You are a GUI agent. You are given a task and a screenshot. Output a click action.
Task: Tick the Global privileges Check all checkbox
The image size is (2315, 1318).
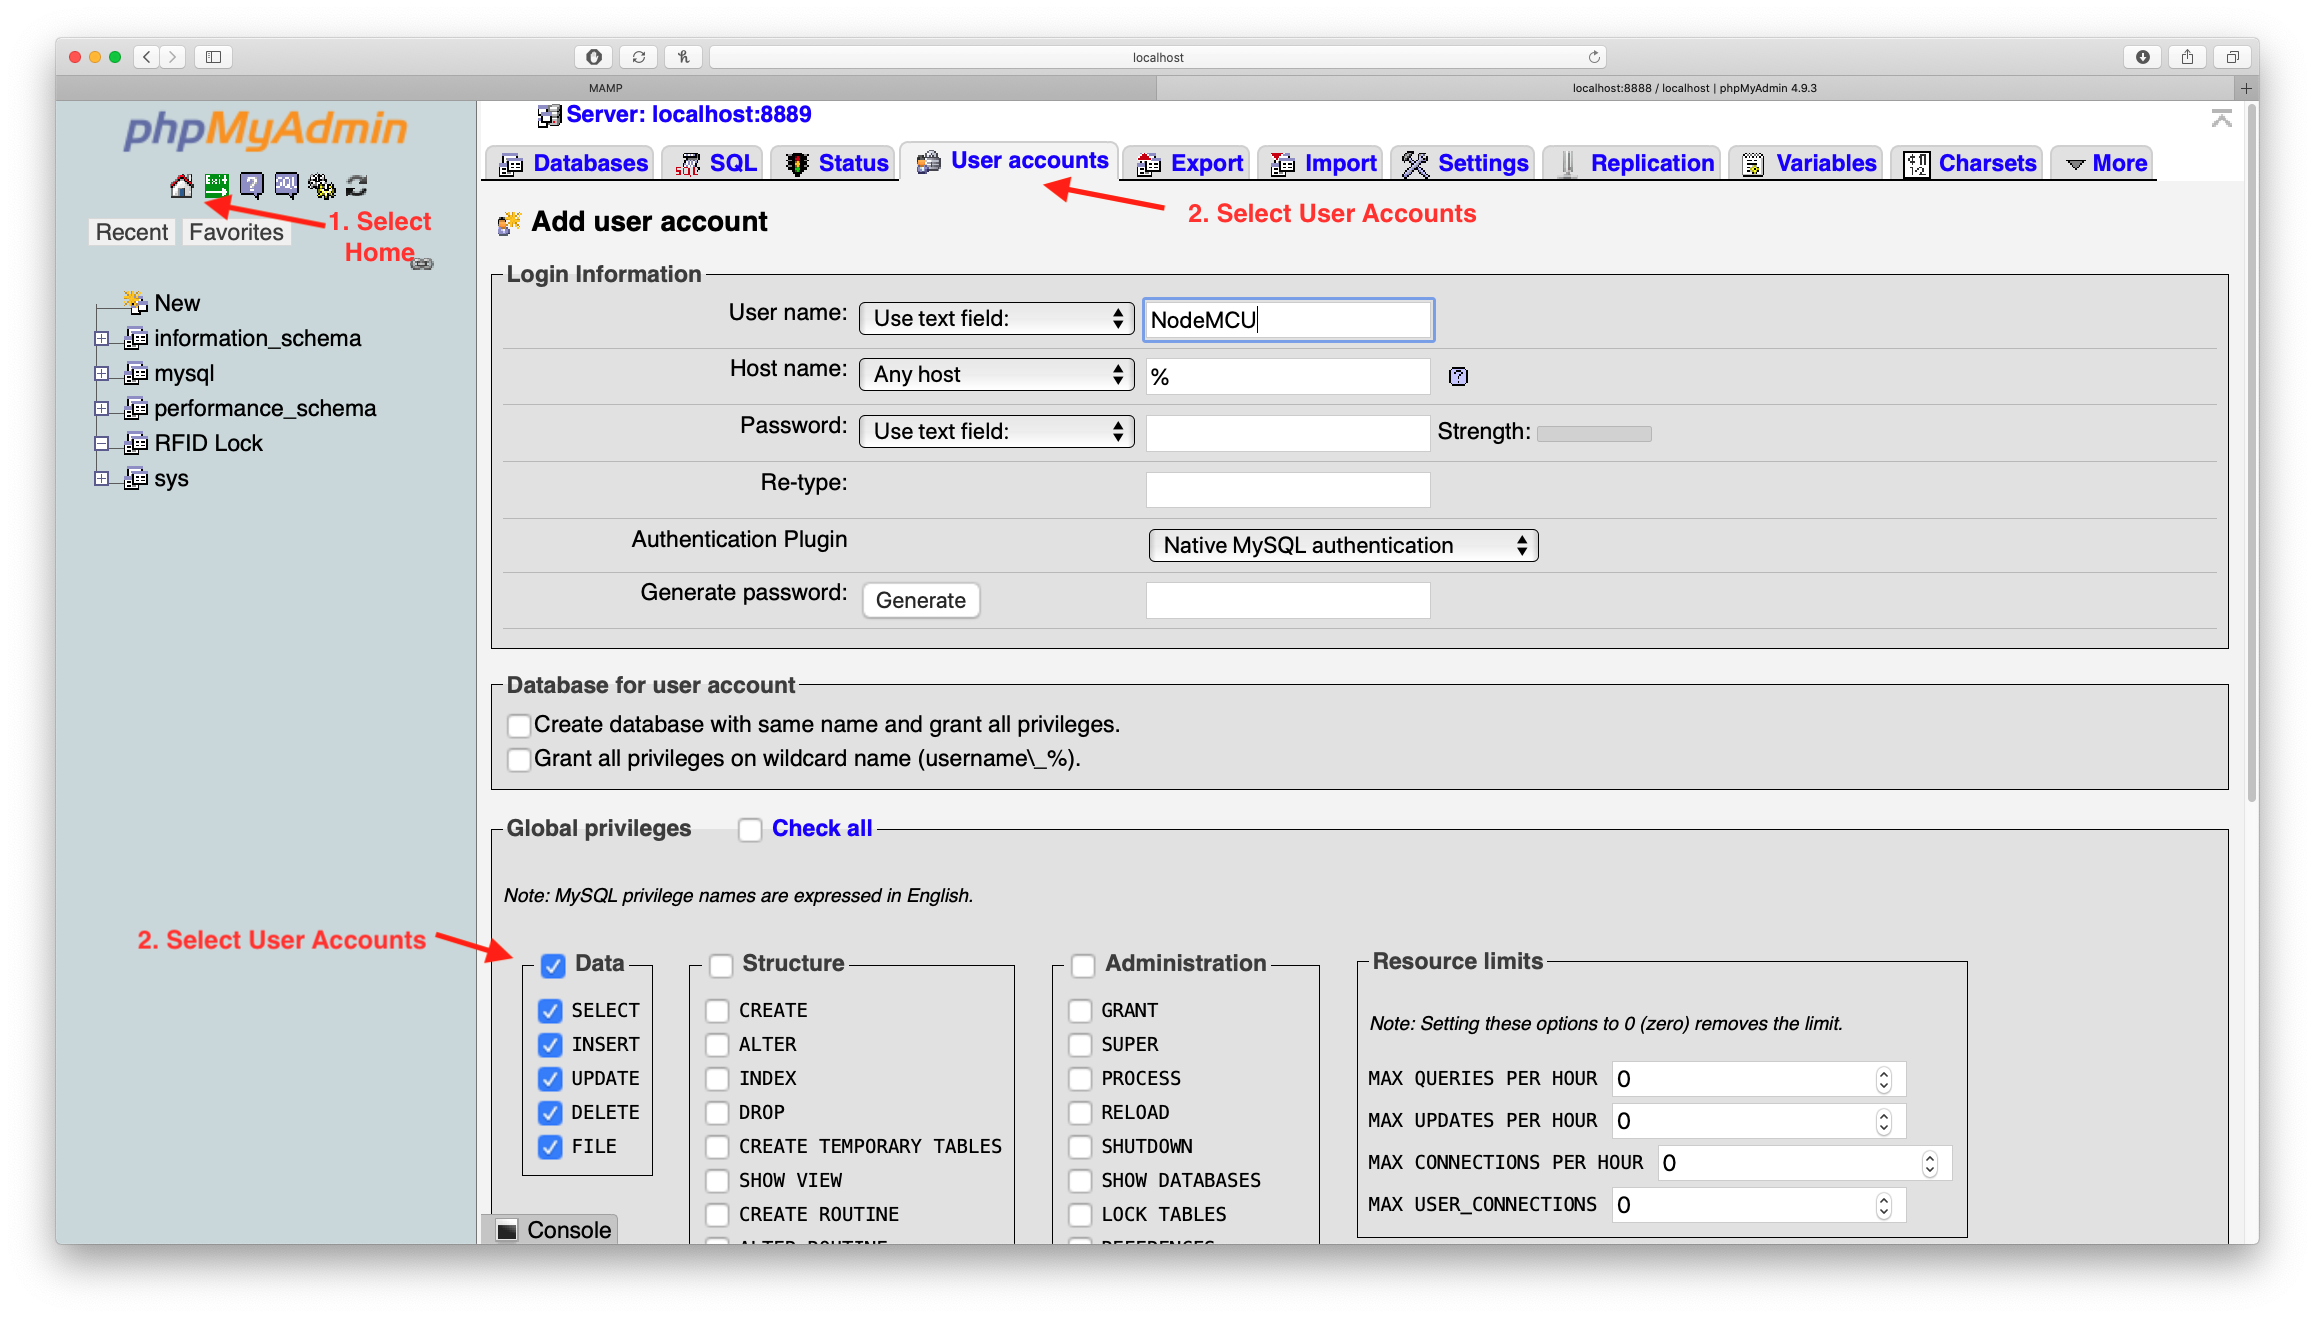(x=749, y=829)
